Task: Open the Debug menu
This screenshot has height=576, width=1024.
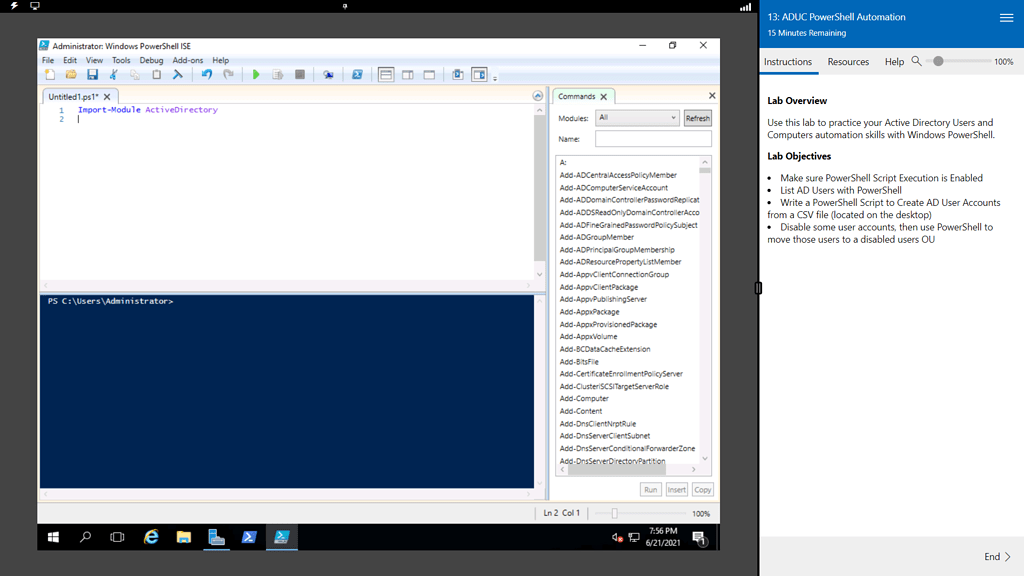Action: (x=151, y=59)
